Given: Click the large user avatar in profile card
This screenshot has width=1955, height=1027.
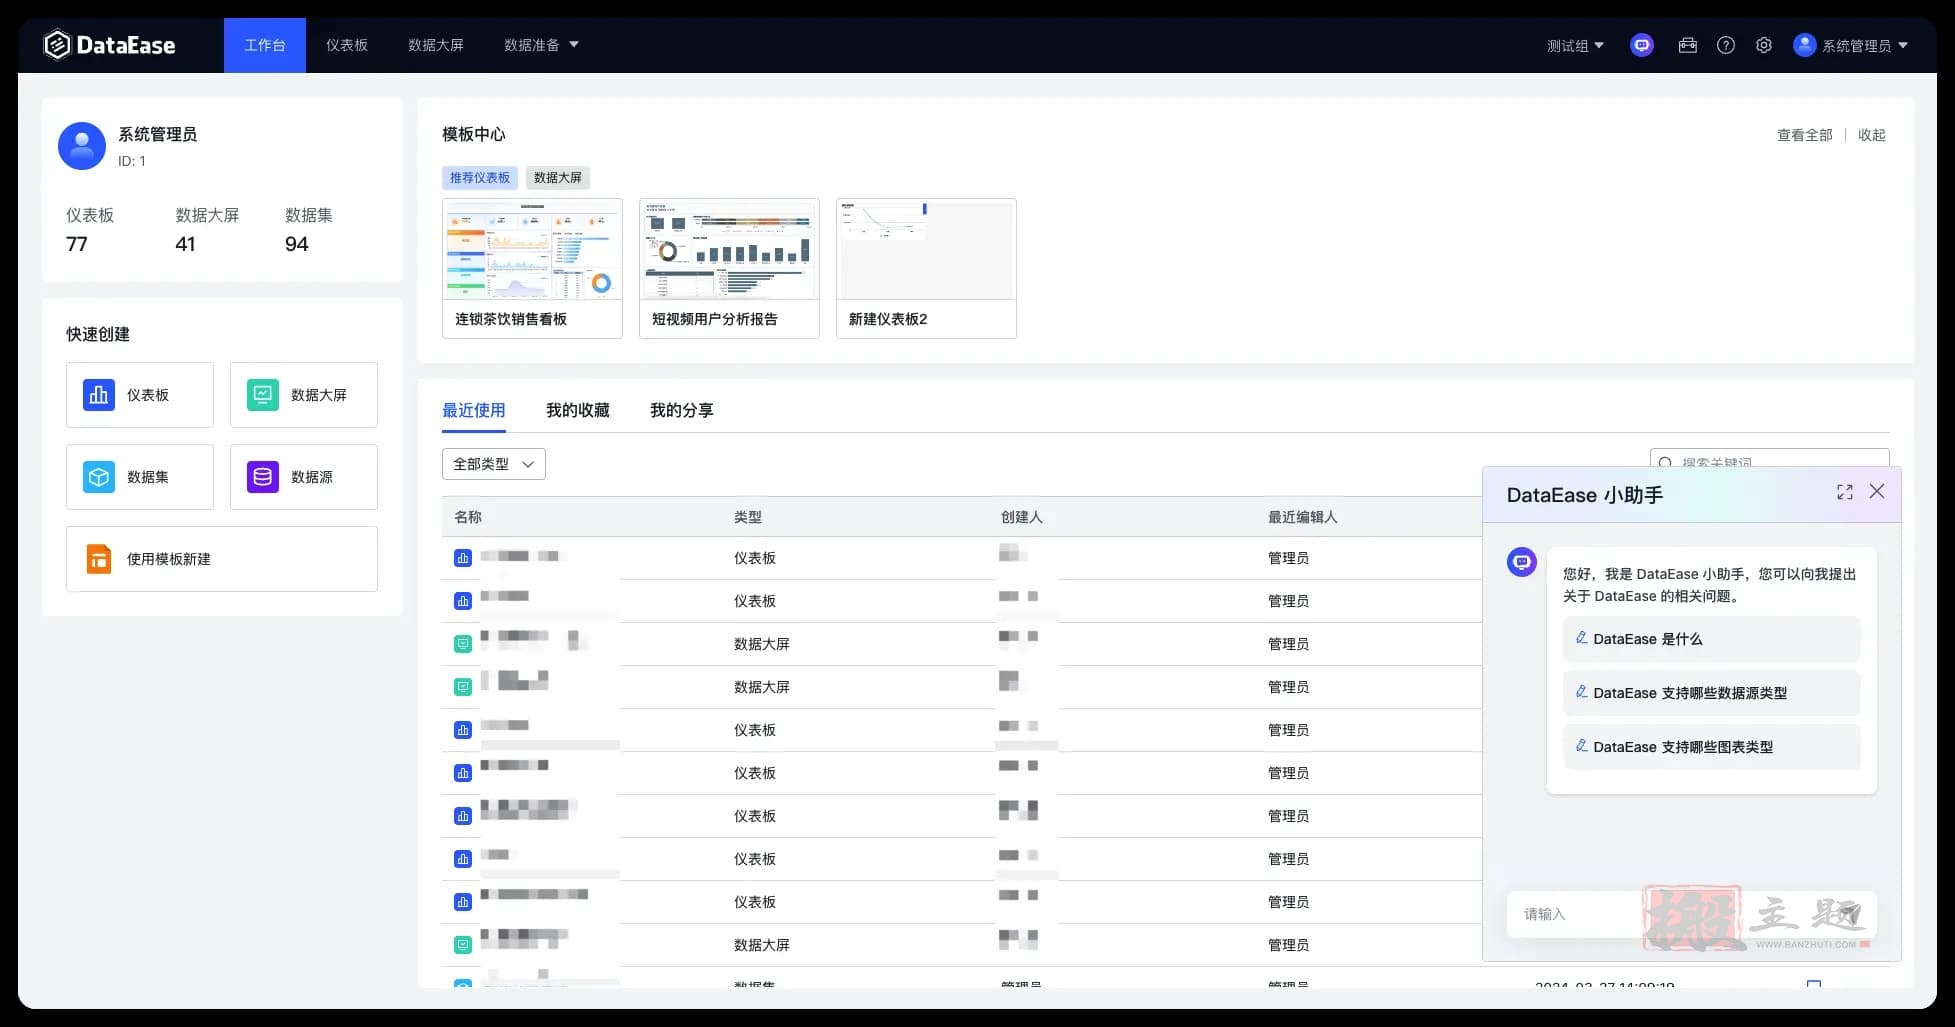Looking at the screenshot, I should (x=82, y=146).
